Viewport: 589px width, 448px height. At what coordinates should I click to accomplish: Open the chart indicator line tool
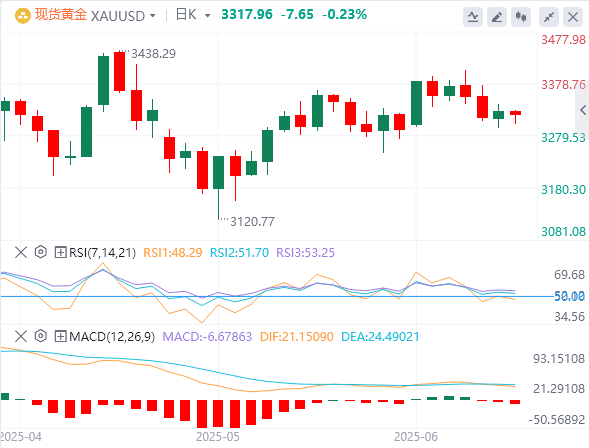(x=473, y=17)
